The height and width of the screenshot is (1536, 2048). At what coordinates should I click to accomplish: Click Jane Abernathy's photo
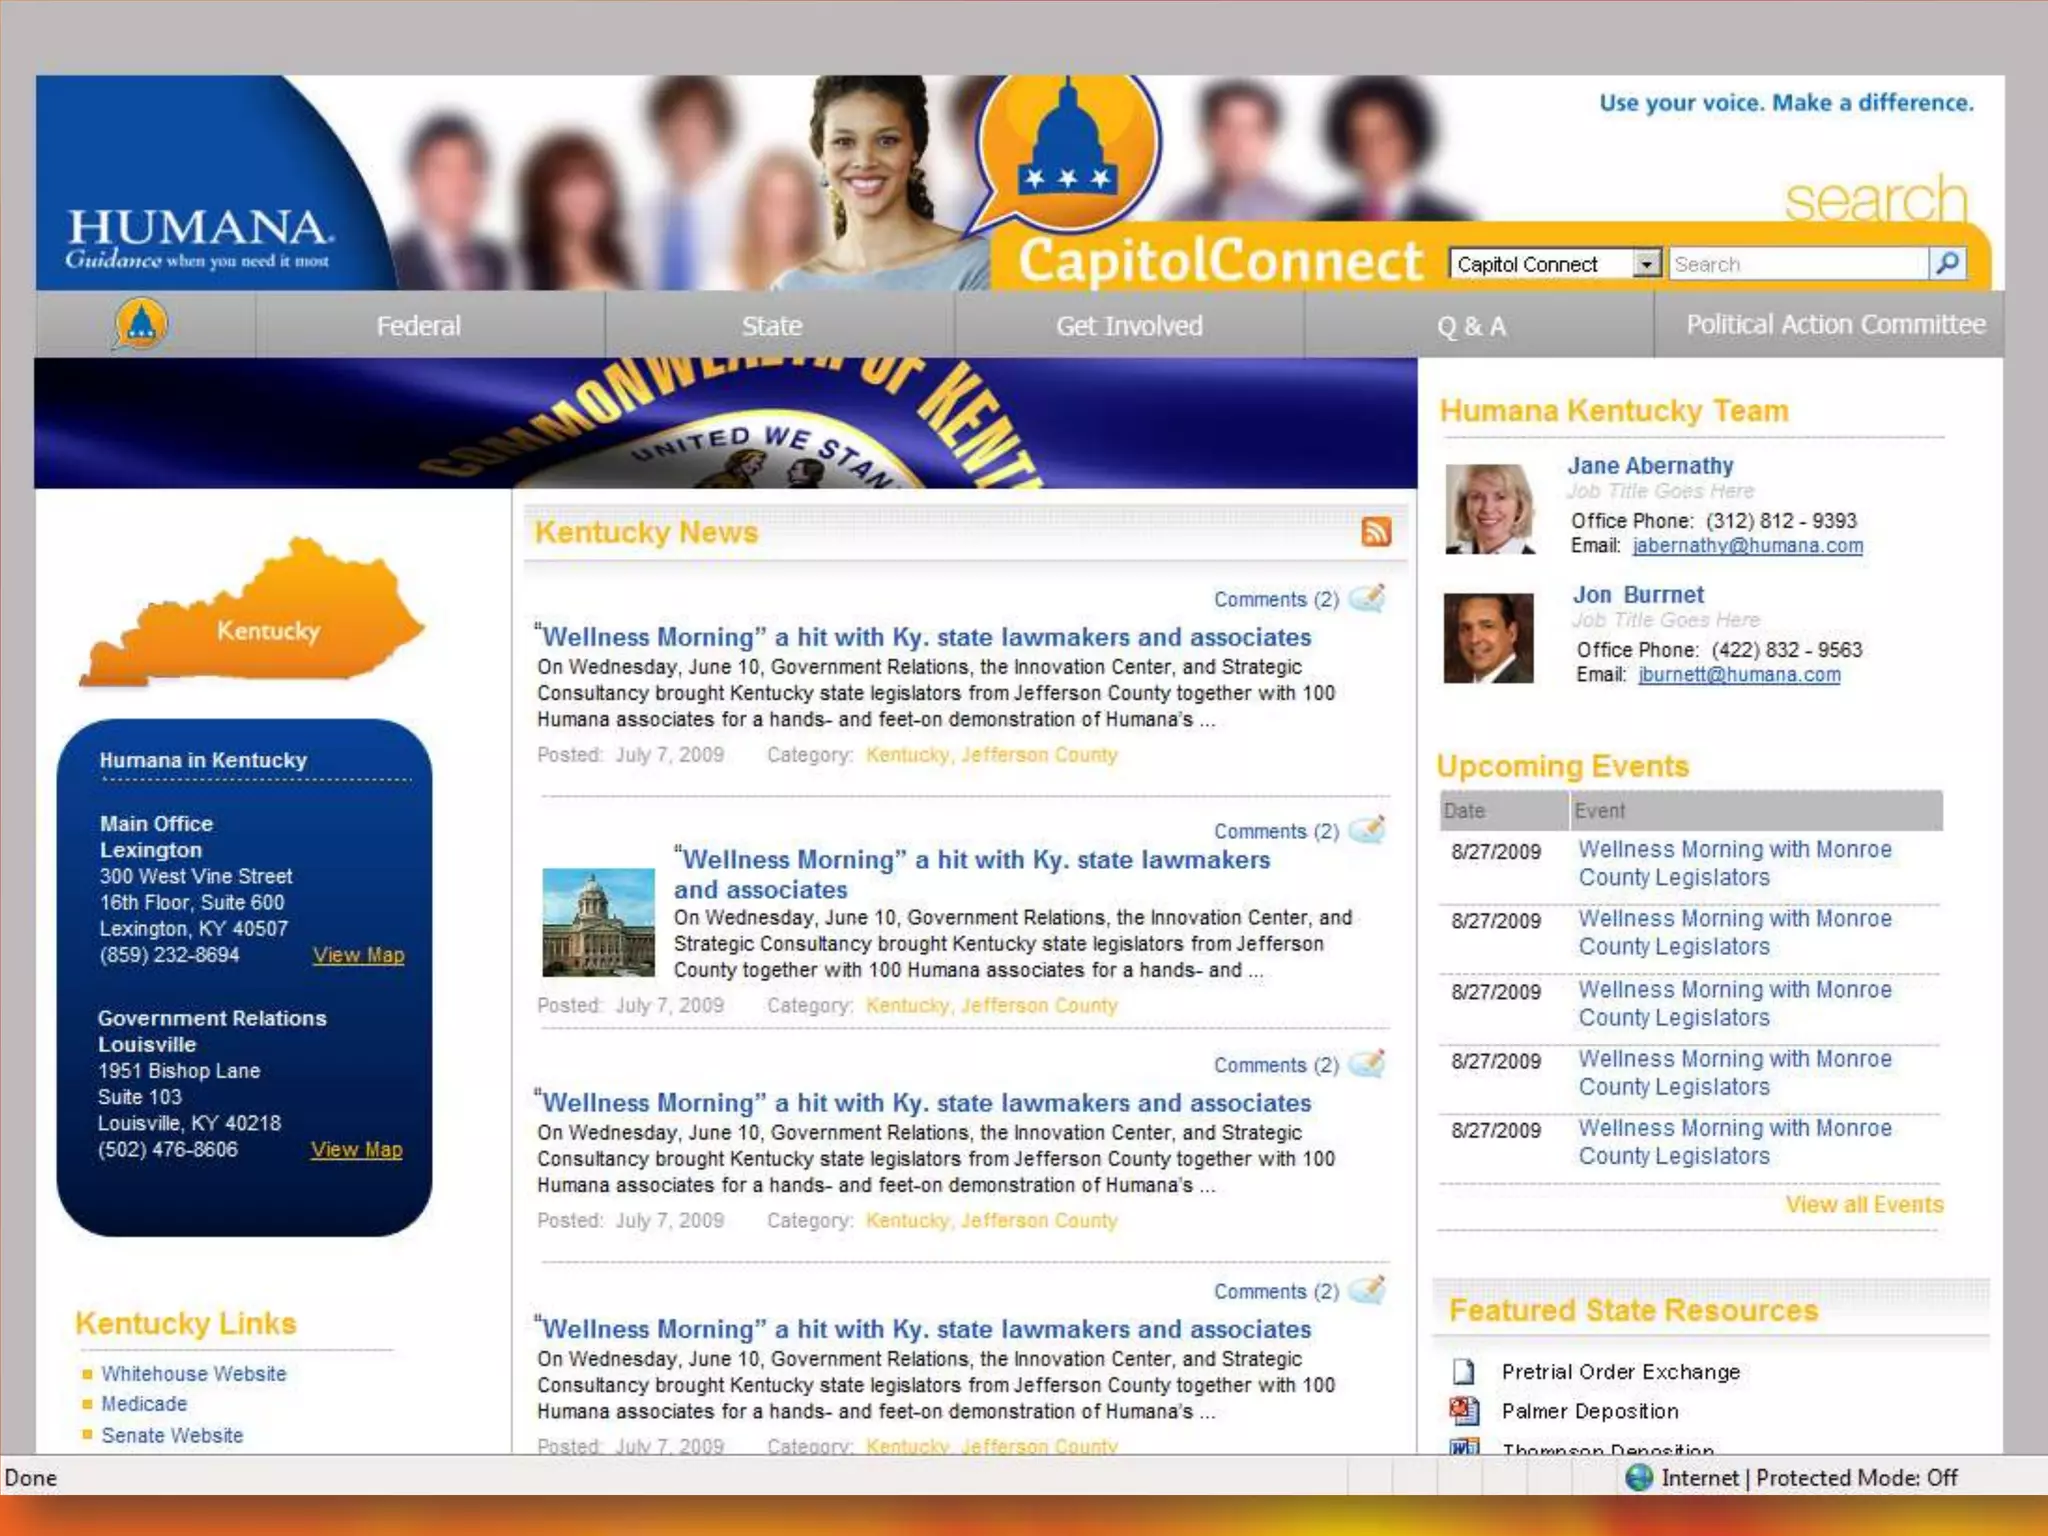click(1490, 508)
